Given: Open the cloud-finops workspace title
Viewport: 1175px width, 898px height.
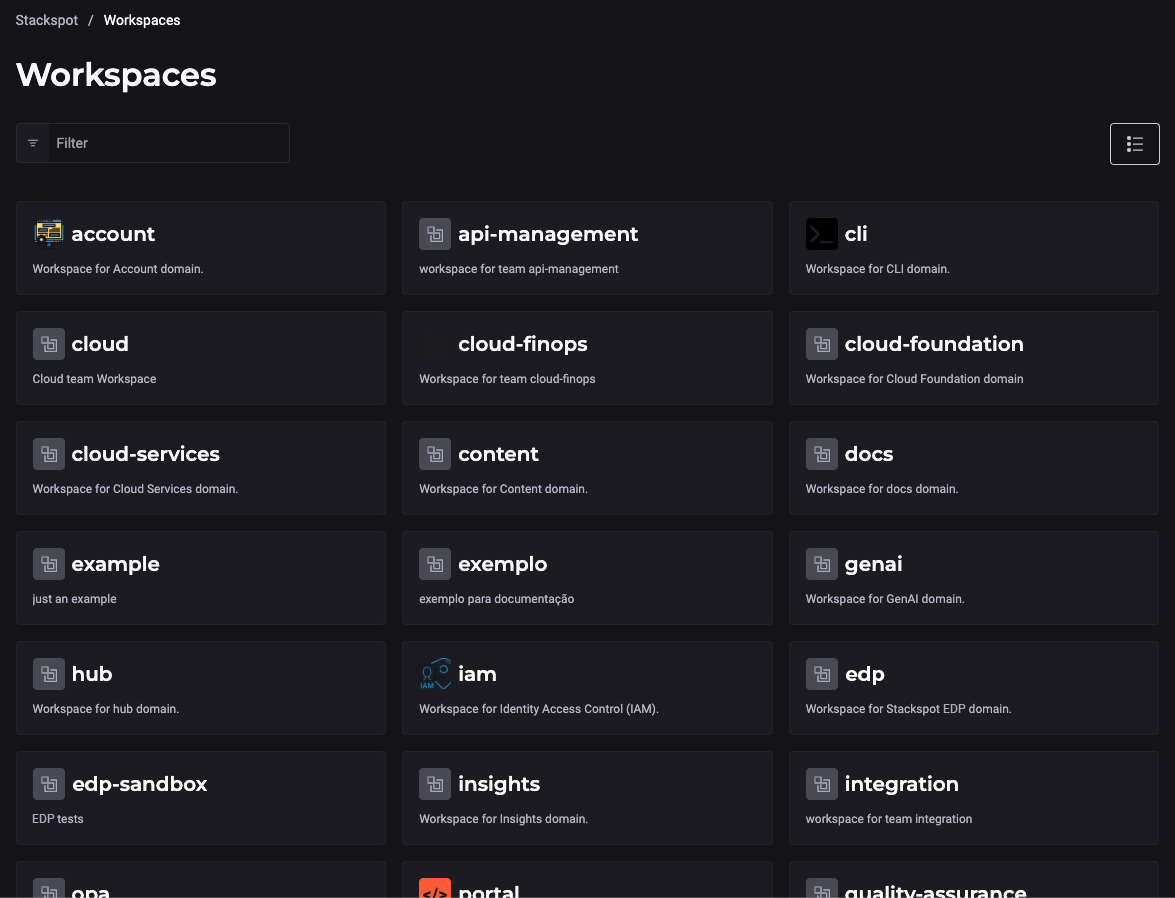Looking at the screenshot, I should tap(522, 344).
